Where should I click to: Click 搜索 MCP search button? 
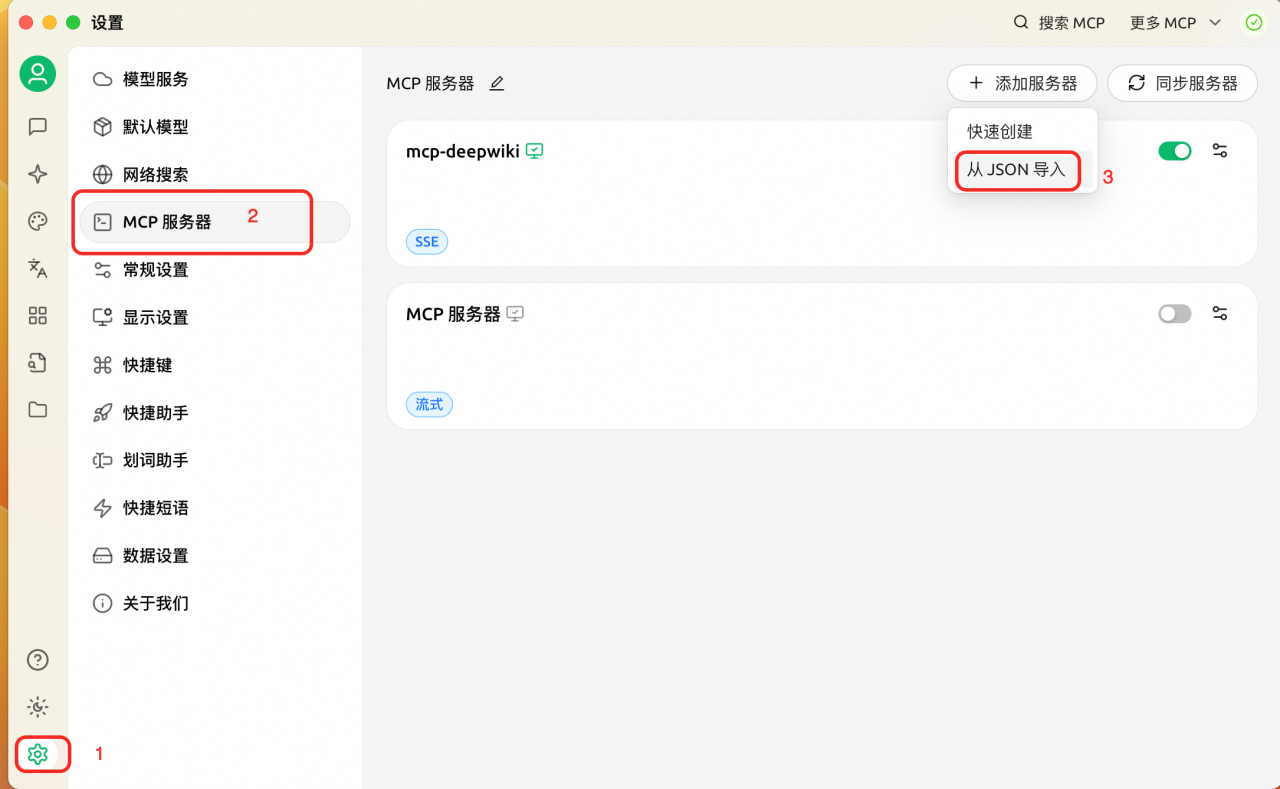(x=1059, y=23)
